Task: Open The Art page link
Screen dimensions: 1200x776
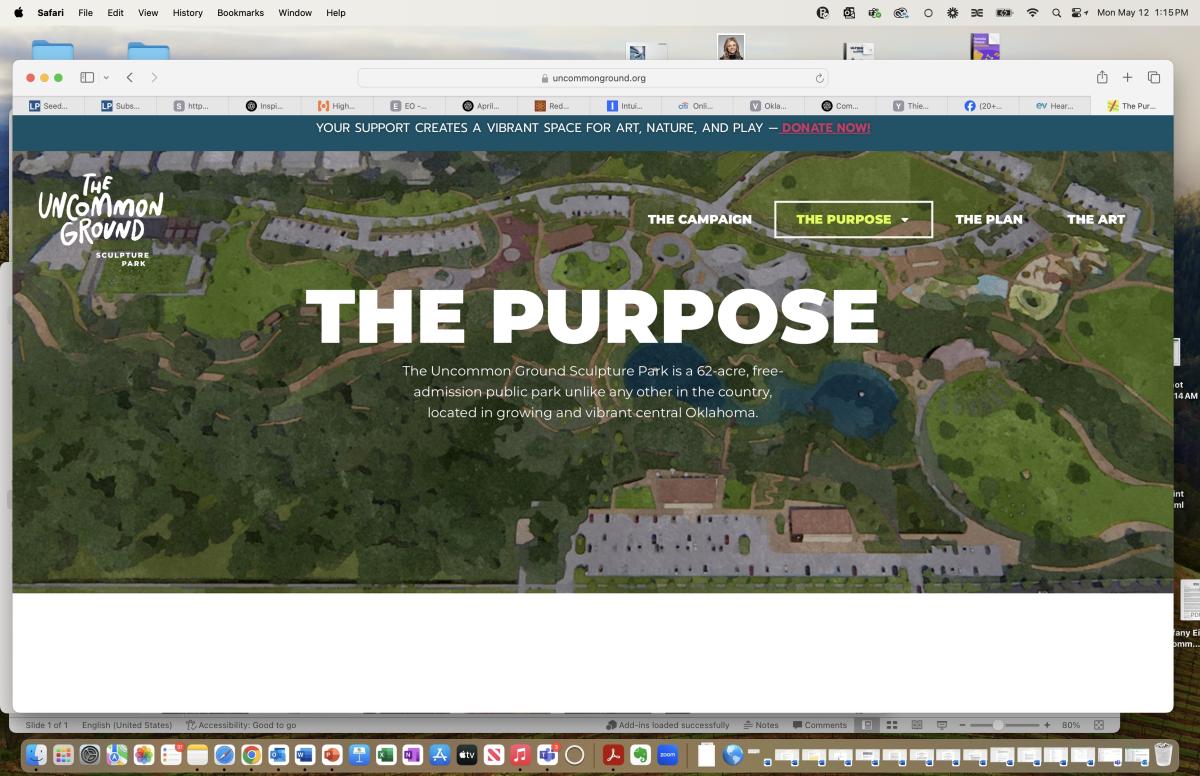Action: 1096,220
